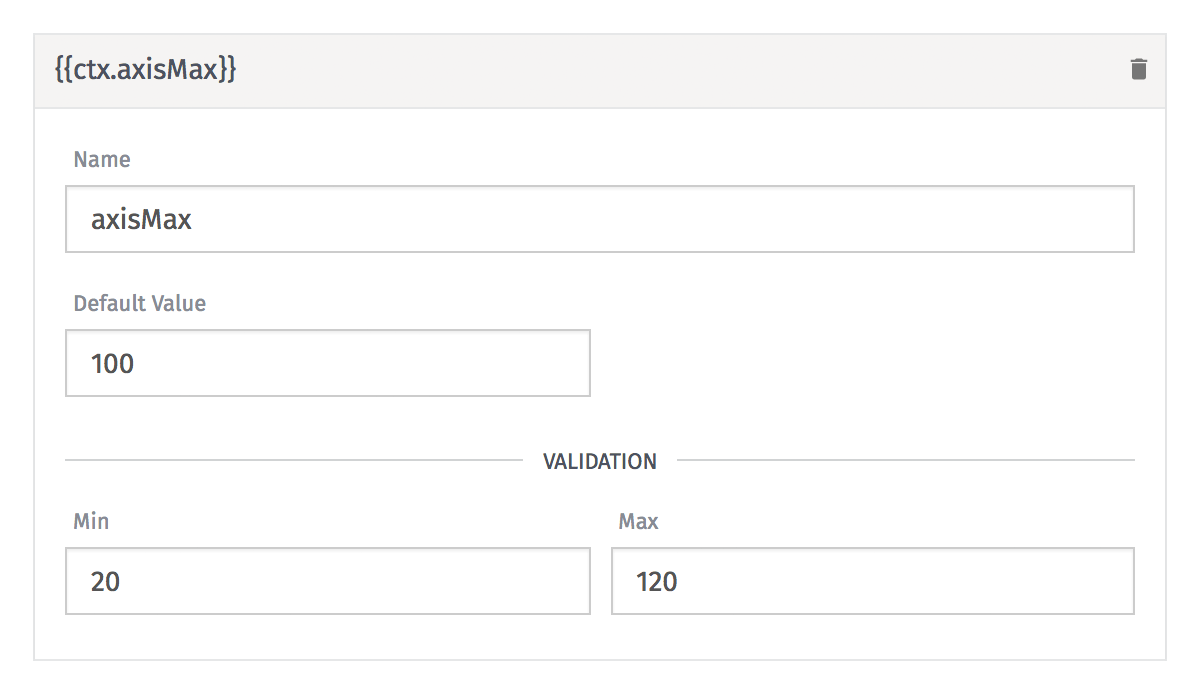Click into the Max validation field
The image size is (1200, 694).
click(x=873, y=581)
